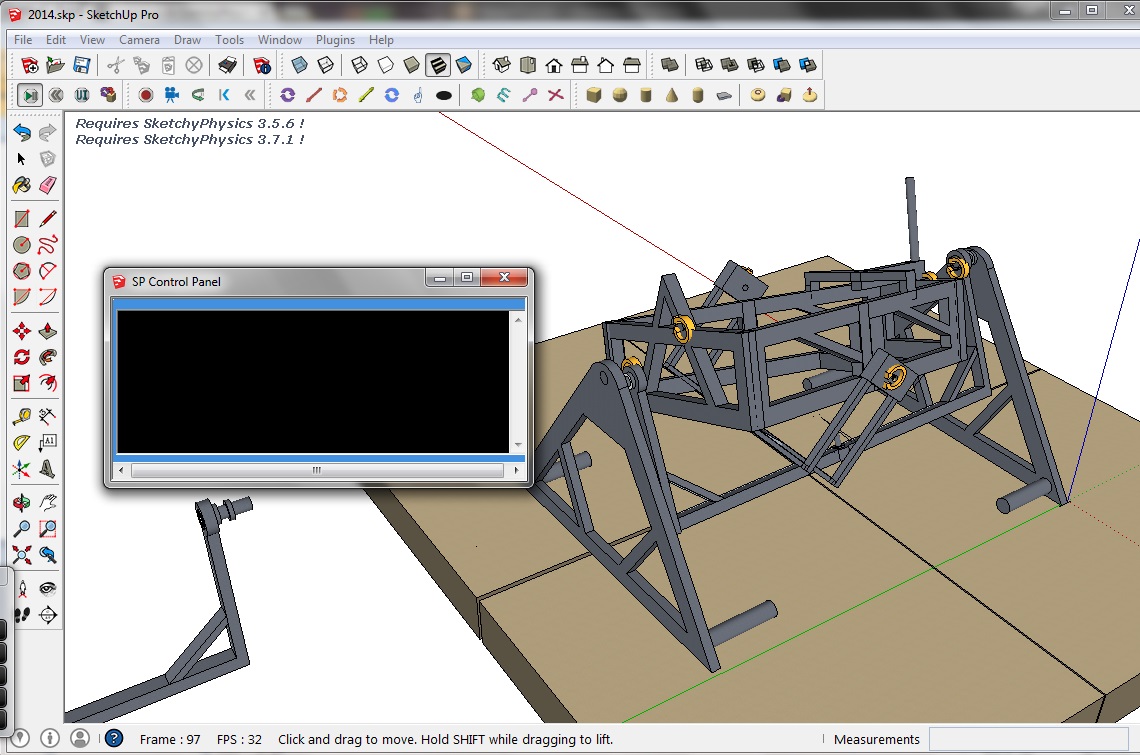Click the status bar help button
Image resolution: width=1140 pixels, height=755 pixels.
pos(114,739)
